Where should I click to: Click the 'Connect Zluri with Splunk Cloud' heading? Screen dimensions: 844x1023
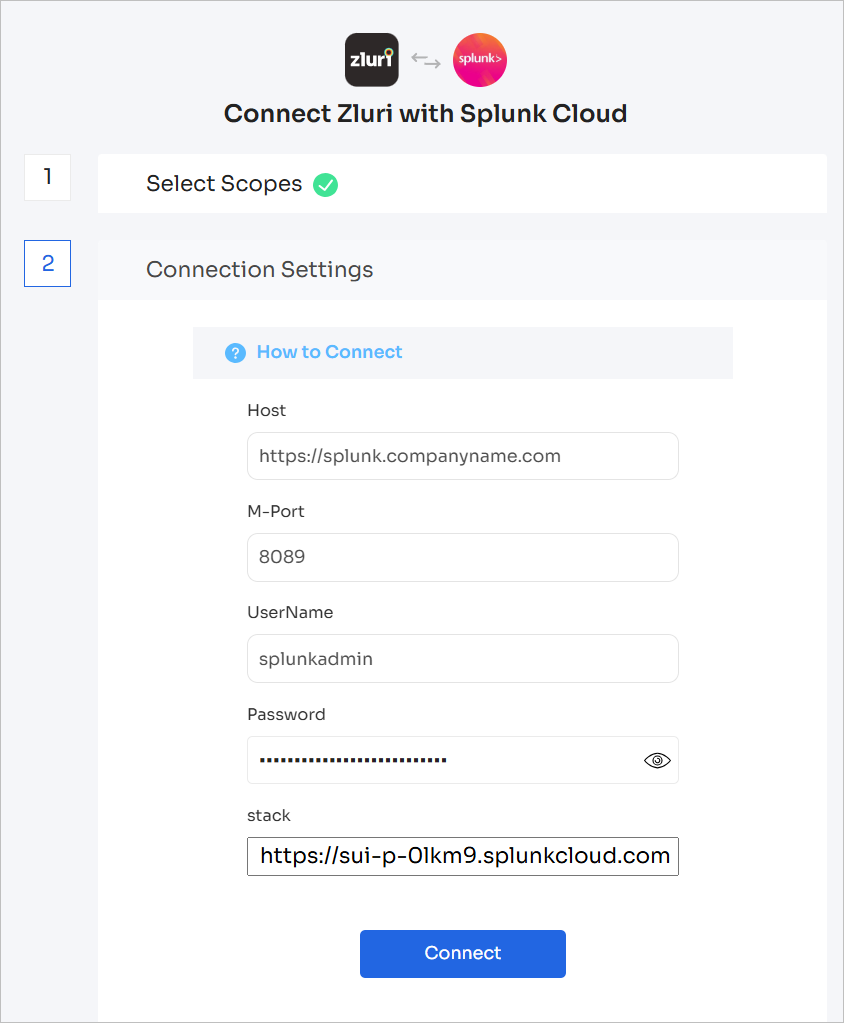click(x=425, y=114)
